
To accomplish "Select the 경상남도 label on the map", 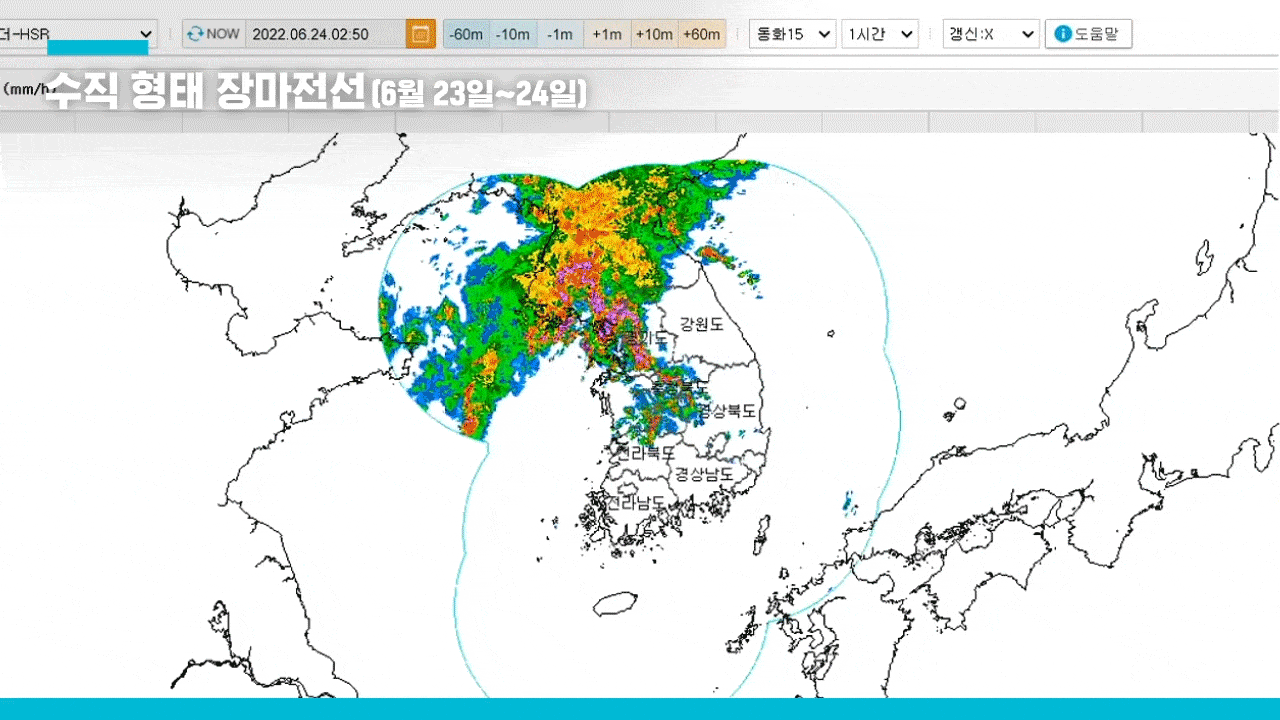I will click(x=704, y=473).
